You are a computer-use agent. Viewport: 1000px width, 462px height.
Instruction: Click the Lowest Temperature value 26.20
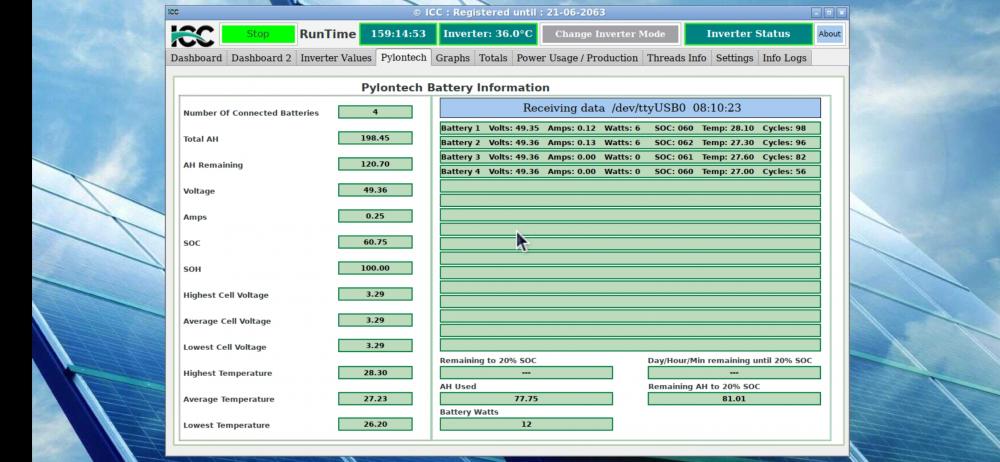coord(375,424)
